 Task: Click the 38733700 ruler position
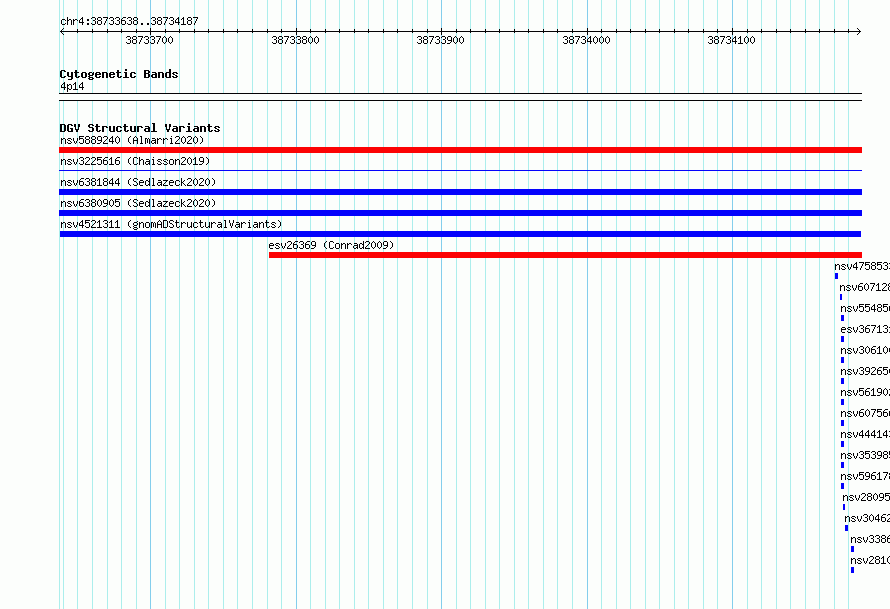(x=149, y=40)
